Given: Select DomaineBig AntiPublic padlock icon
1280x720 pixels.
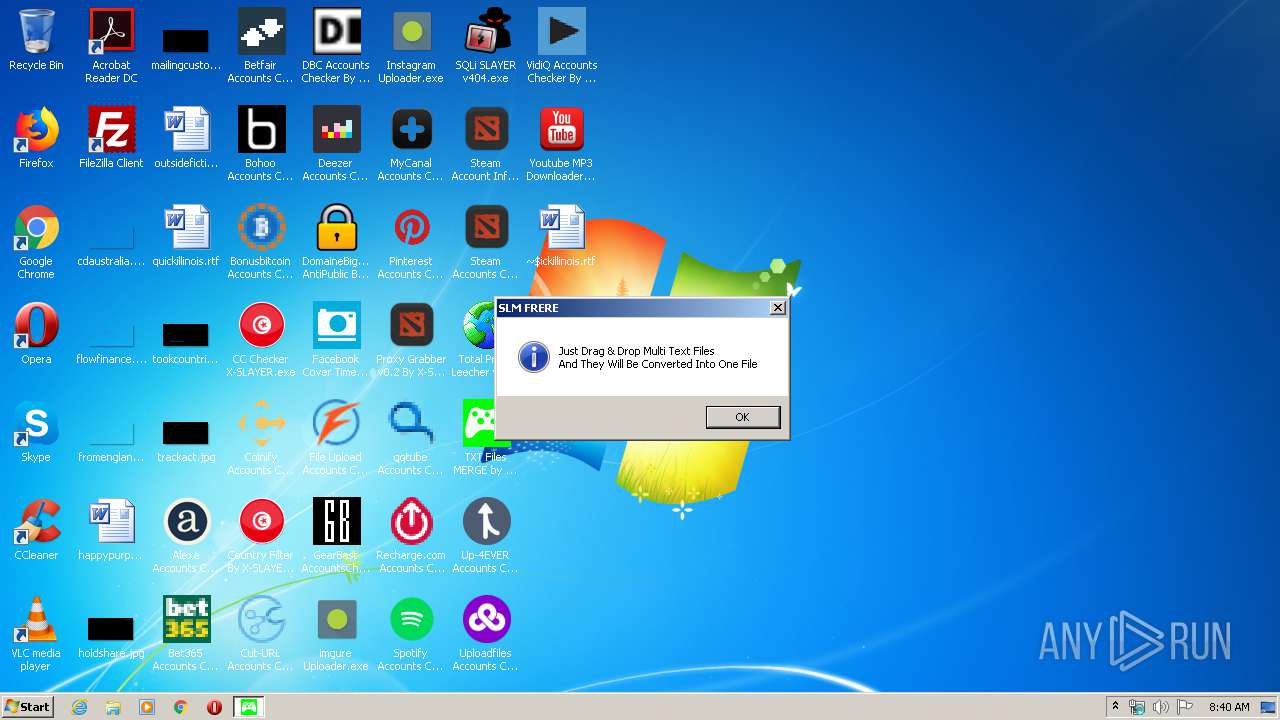Looking at the screenshot, I should pos(336,243).
